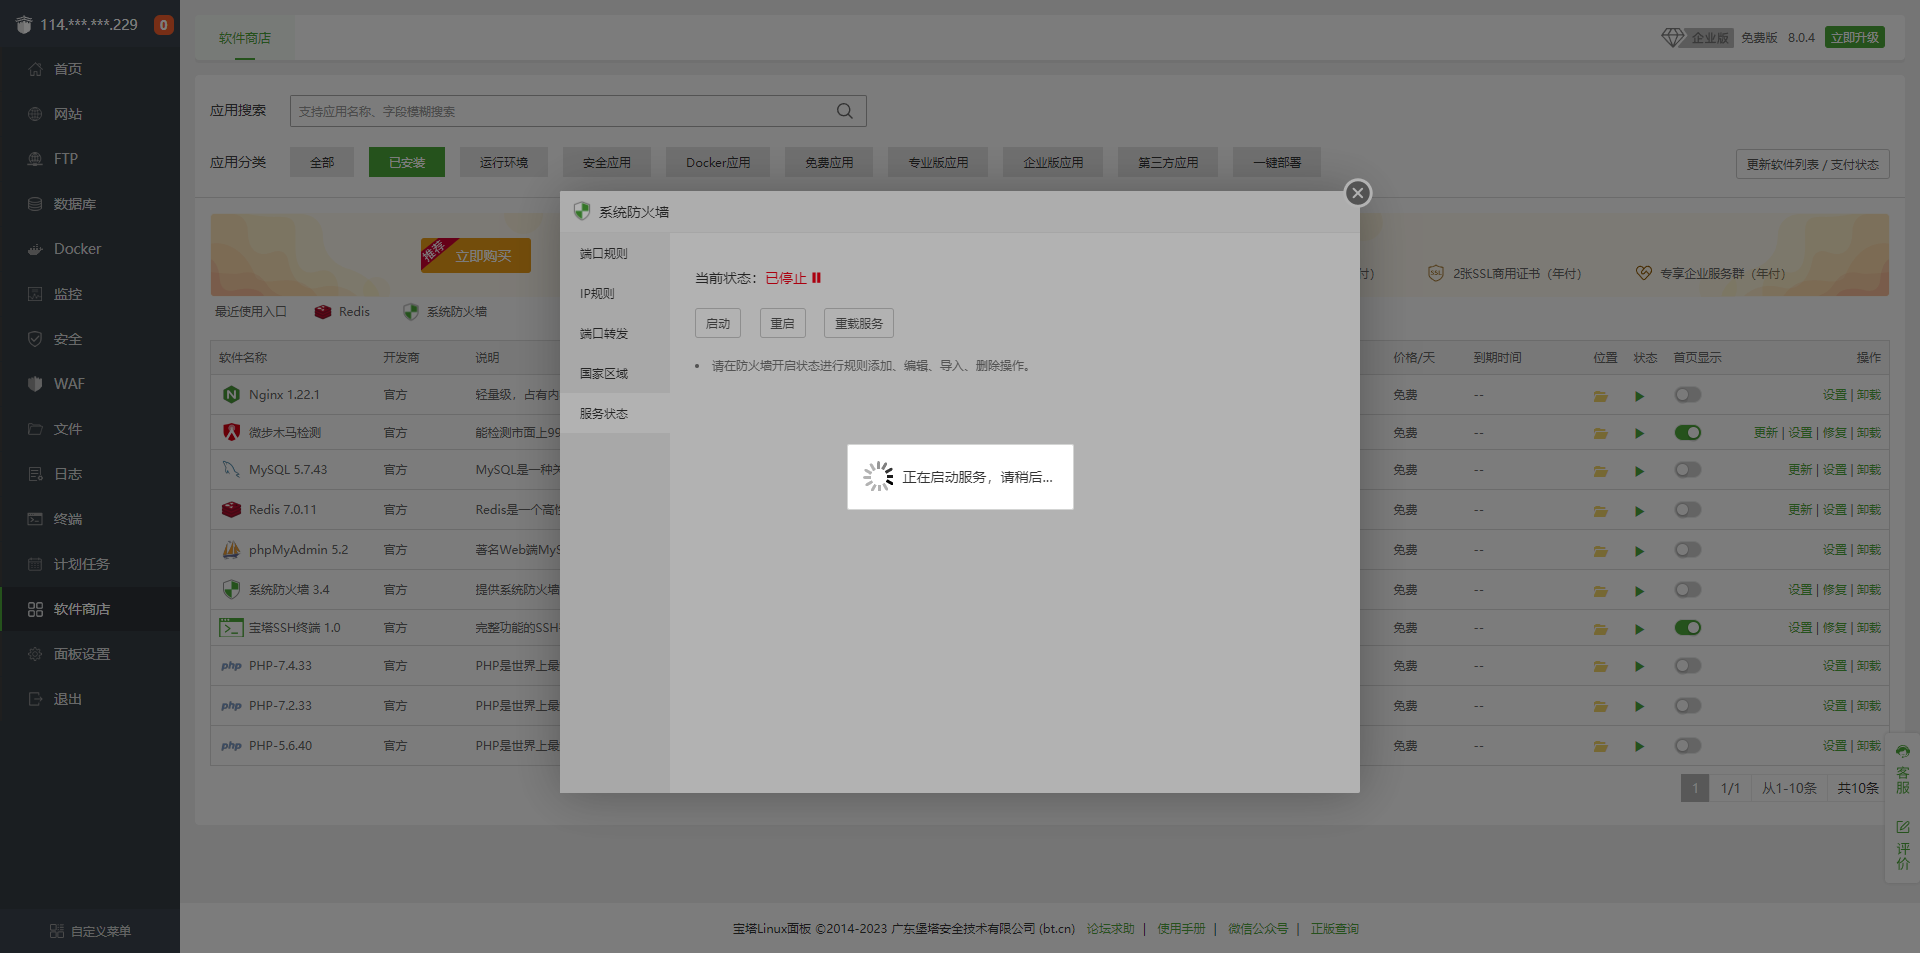The height and width of the screenshot is (953, 1920).
Task: Toggle homepage display for 宝塔SSH终端
Action: [x=1688, y=628]
